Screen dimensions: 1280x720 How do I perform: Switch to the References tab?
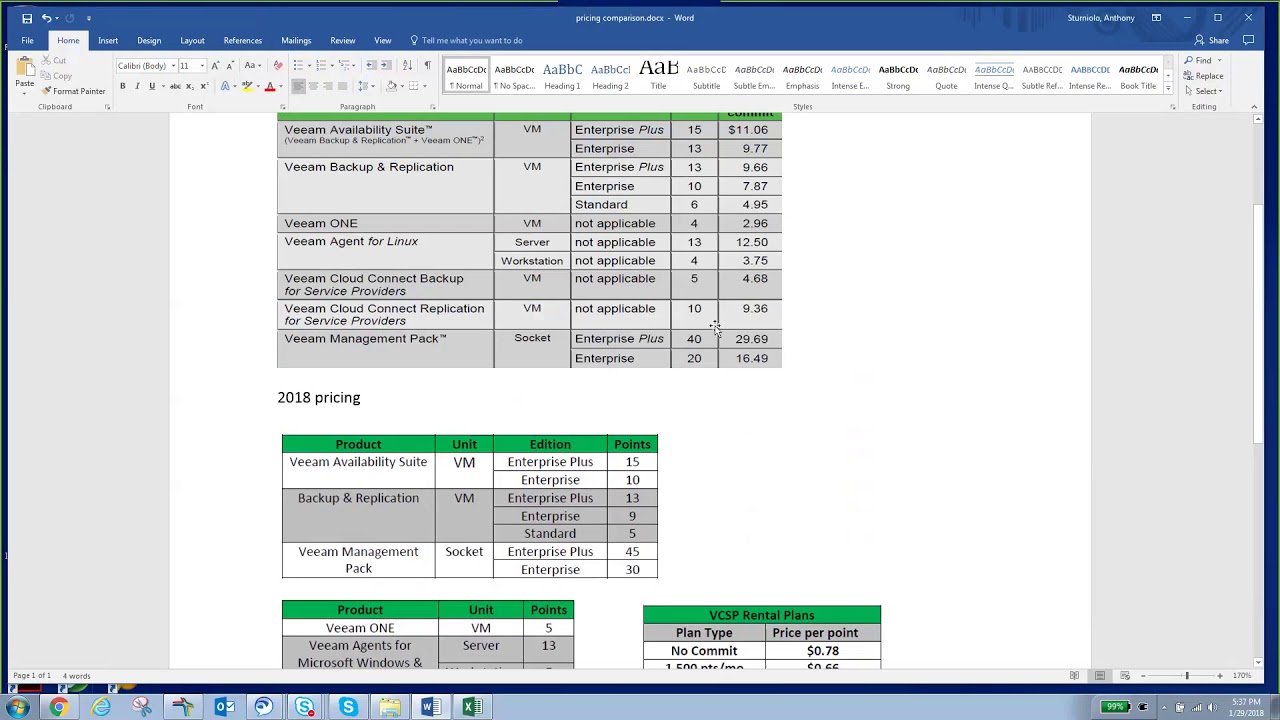pos(243,40)
